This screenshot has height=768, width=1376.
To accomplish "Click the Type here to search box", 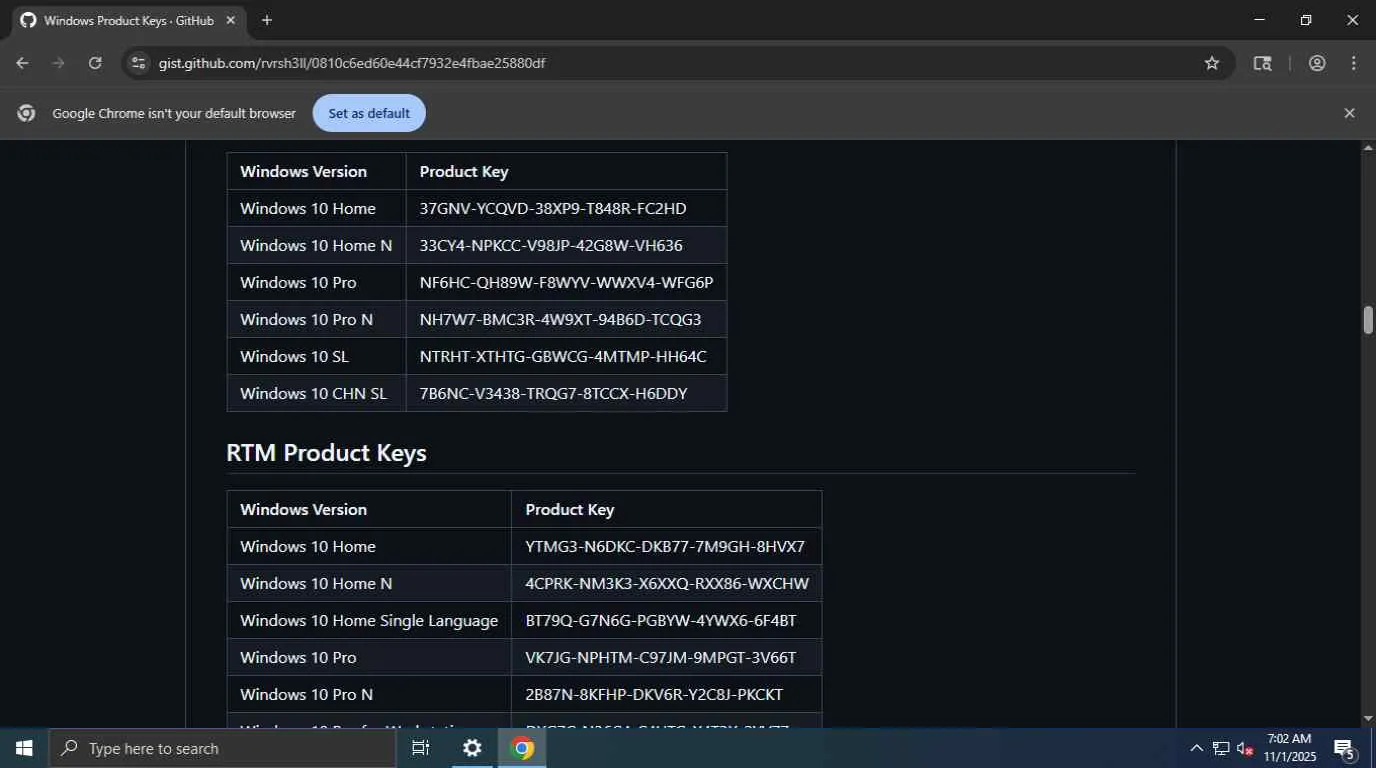I will pos(222,748).
